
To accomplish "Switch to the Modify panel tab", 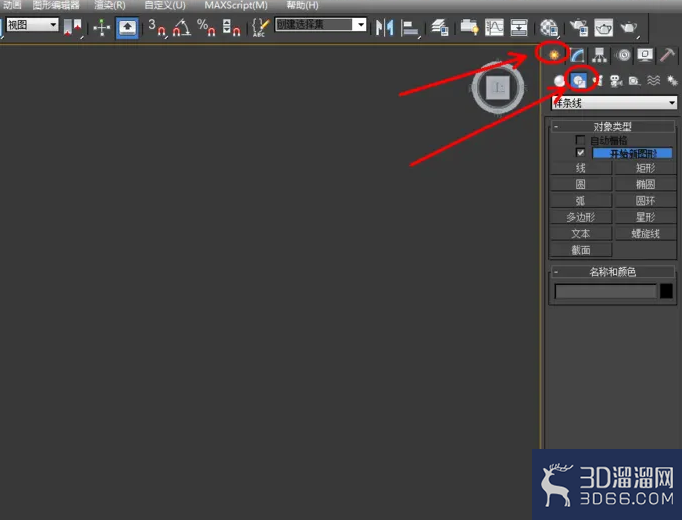I will pyautogui.click(x=577, y=55).
